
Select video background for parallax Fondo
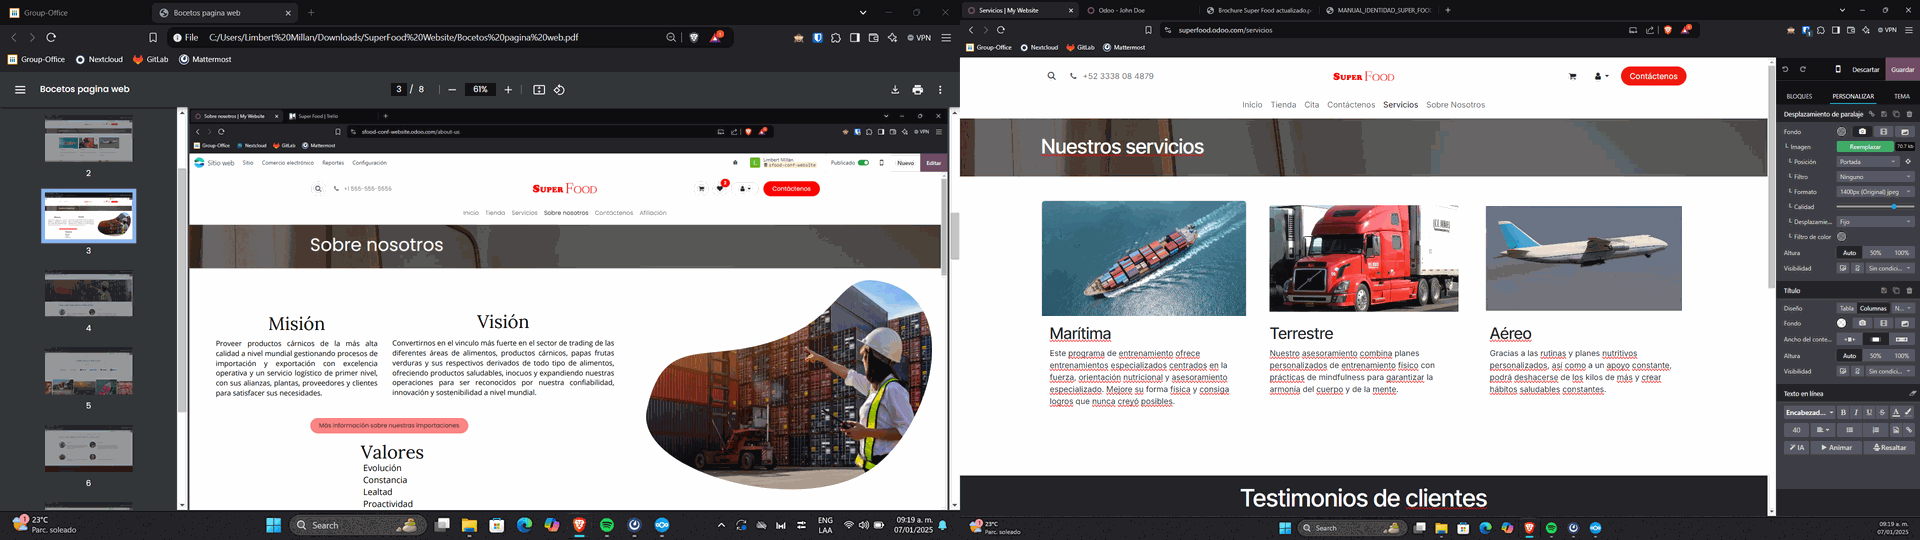point(1884,131)
